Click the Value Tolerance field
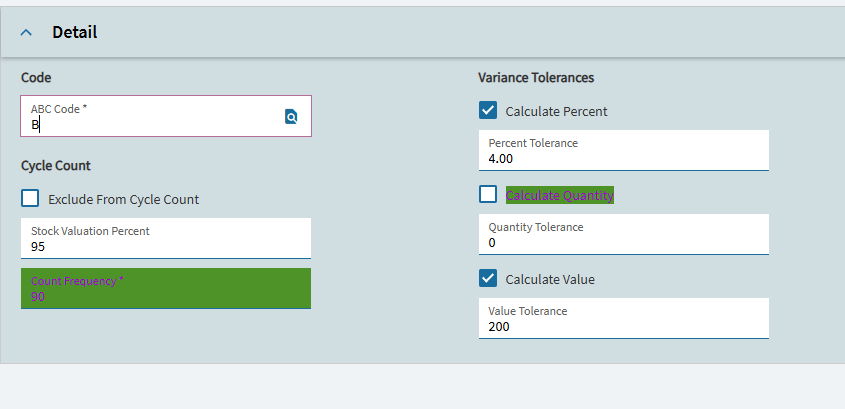 [x=623, y=326]
